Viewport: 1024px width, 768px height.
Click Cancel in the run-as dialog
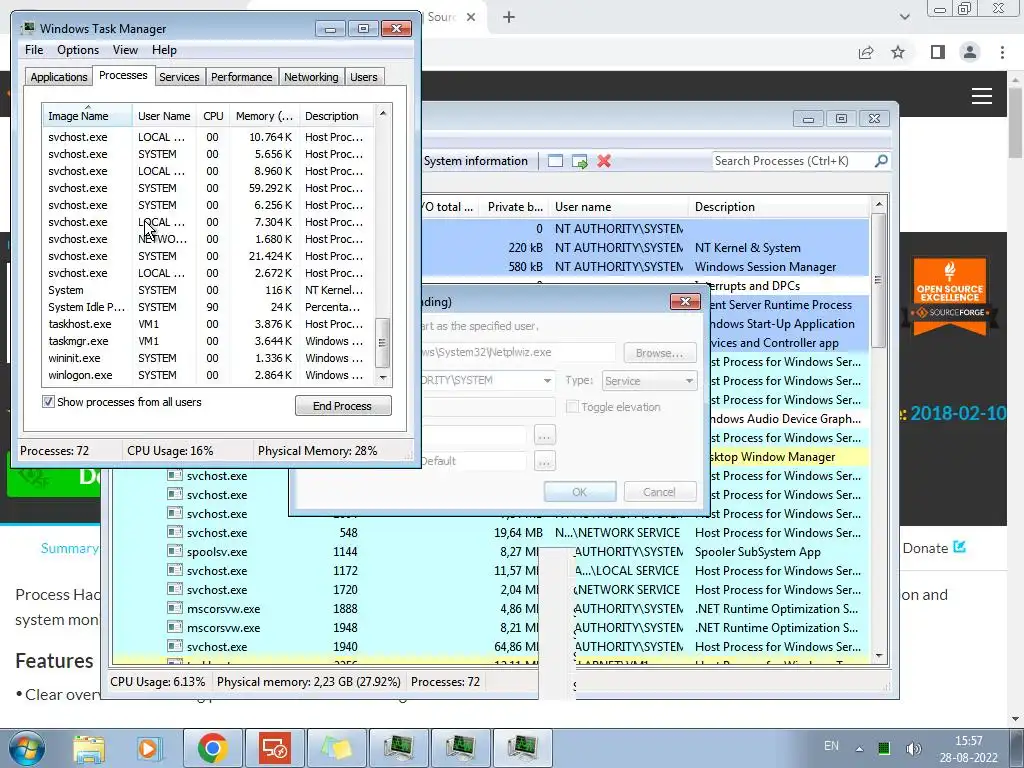[660, 492]
